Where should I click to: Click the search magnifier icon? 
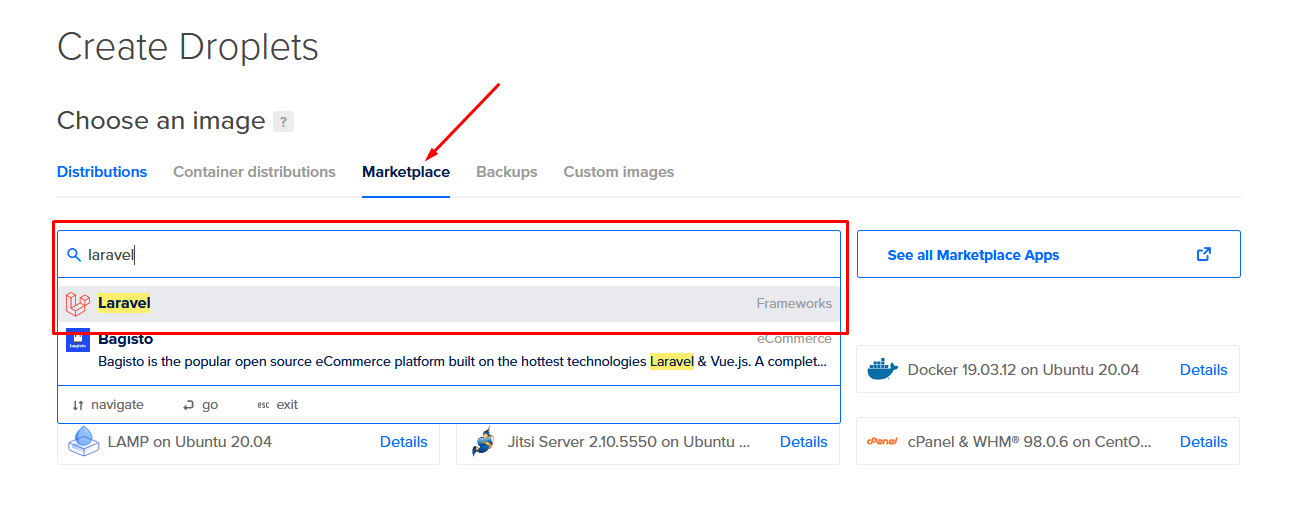click(74, 255)
